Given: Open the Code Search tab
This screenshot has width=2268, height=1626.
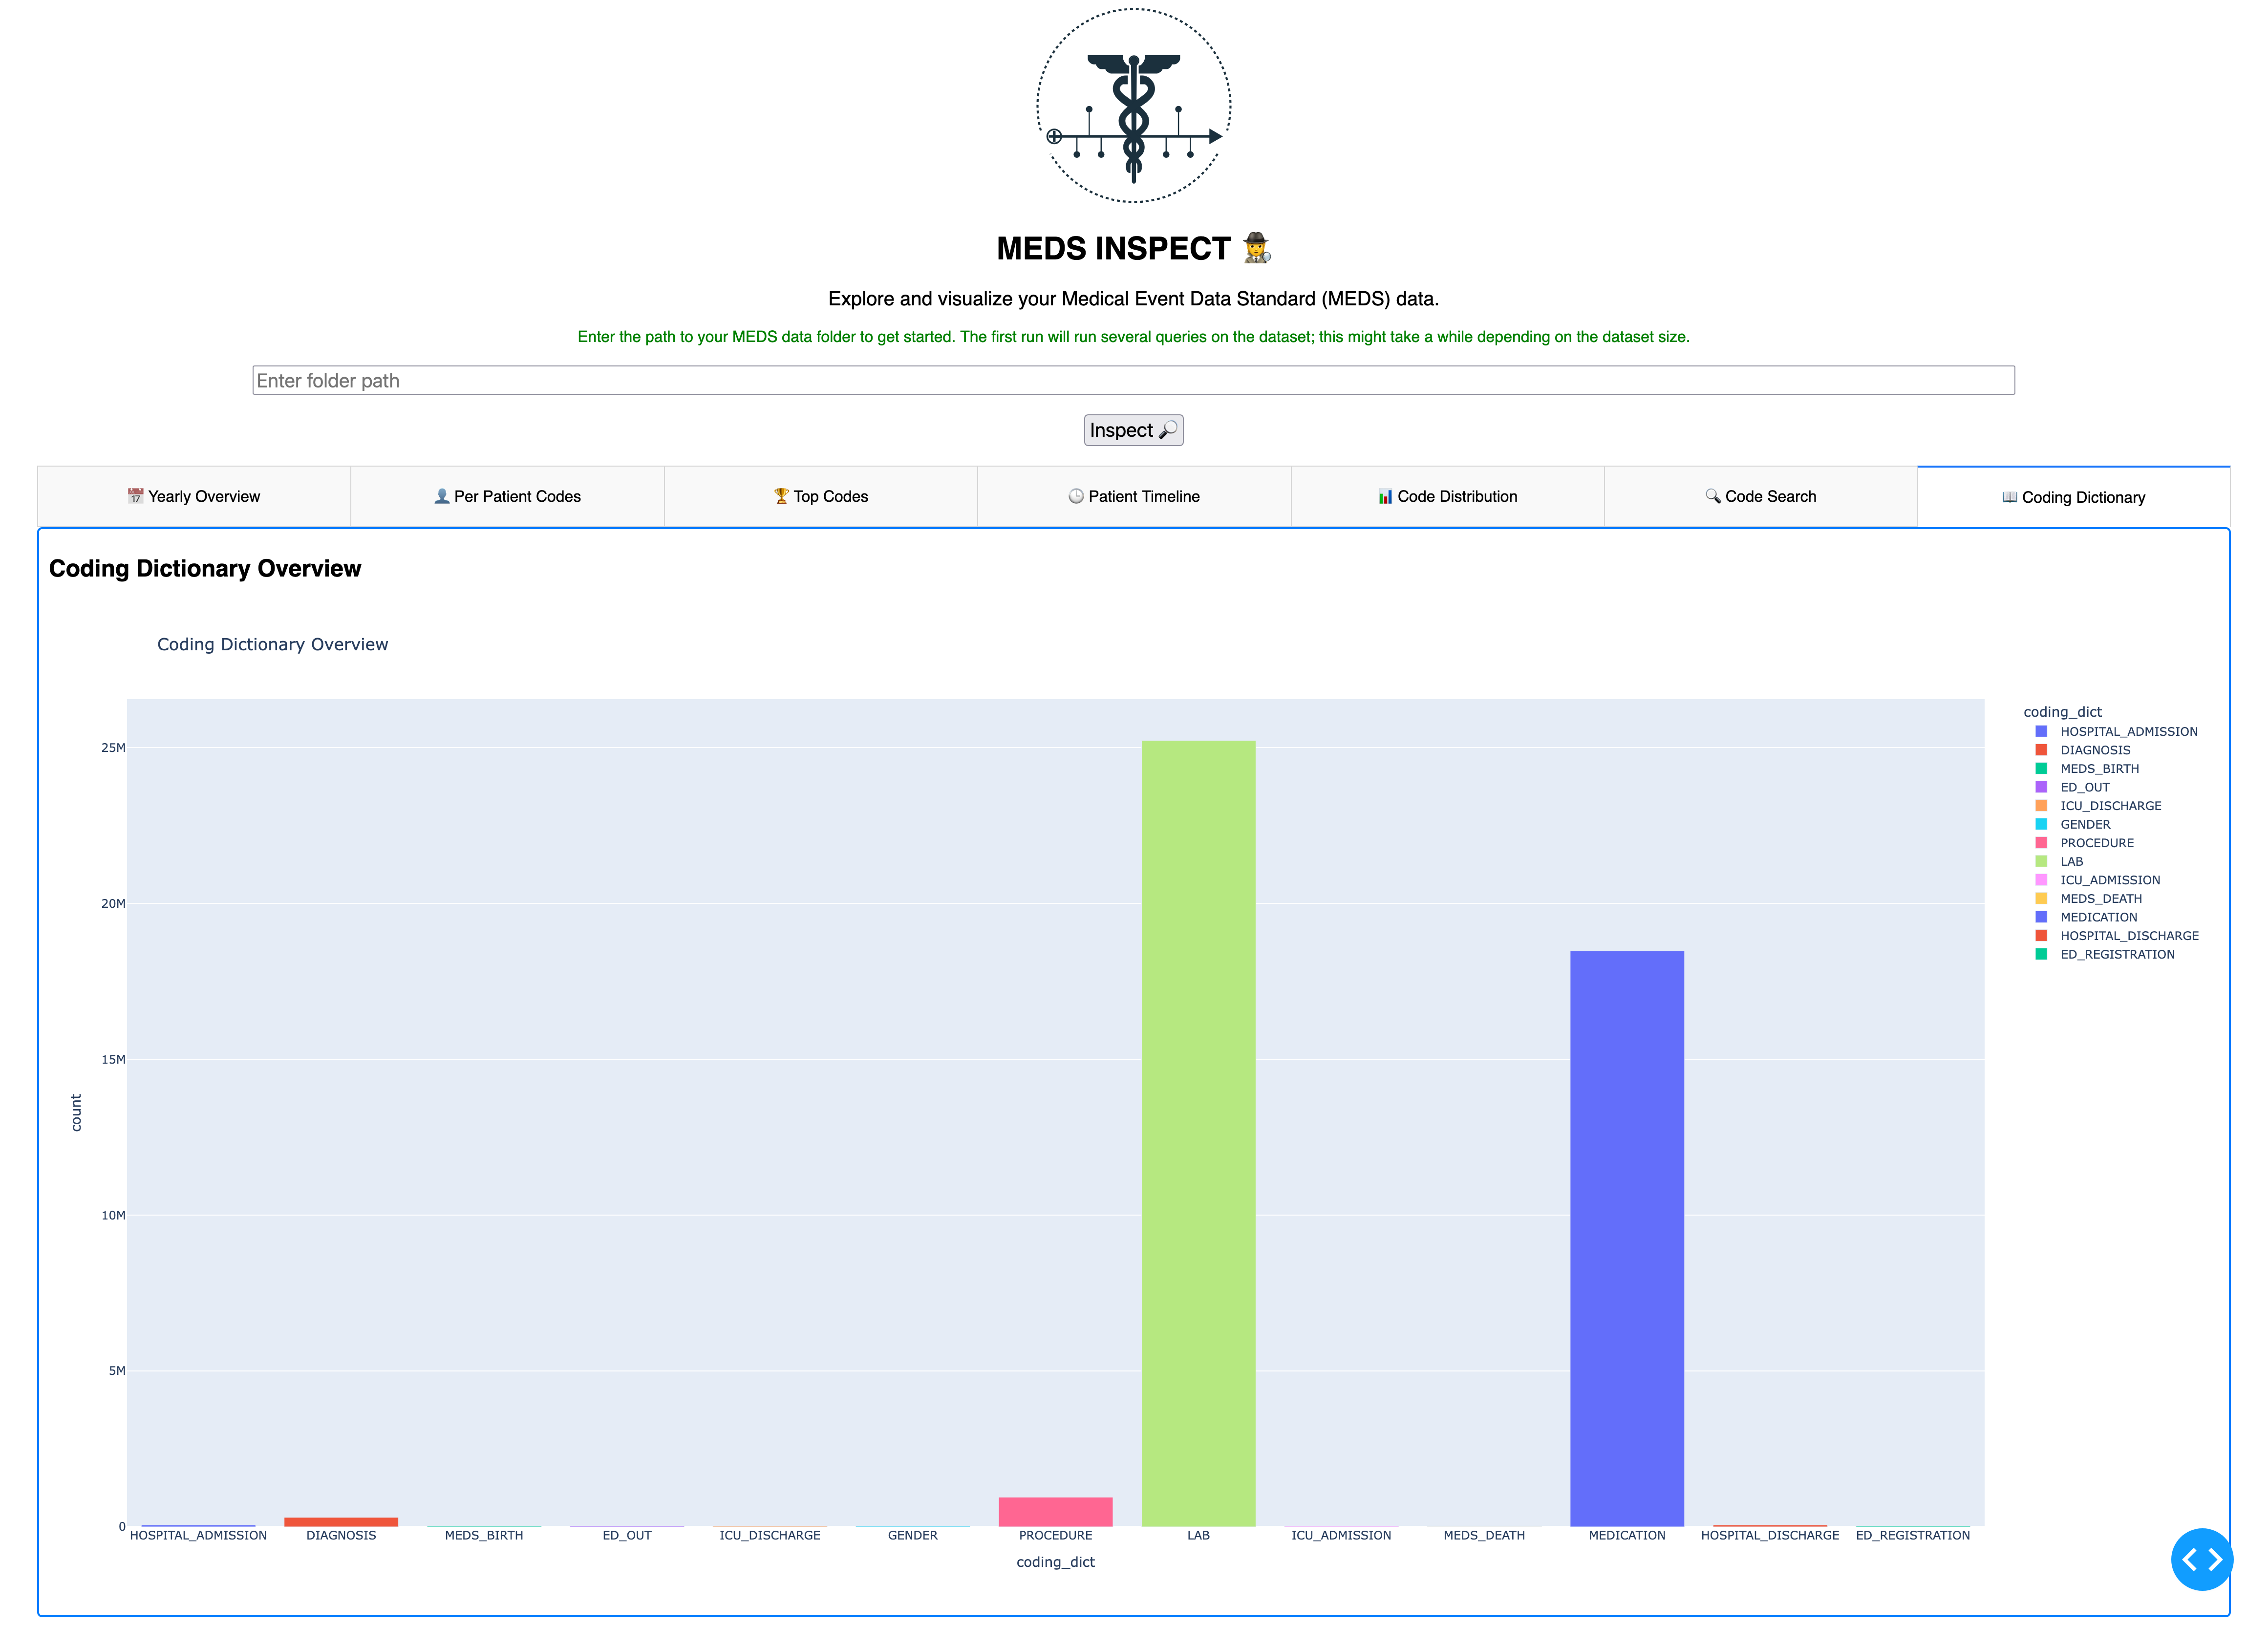Looking at the screenshot, I should point(1761,496).
